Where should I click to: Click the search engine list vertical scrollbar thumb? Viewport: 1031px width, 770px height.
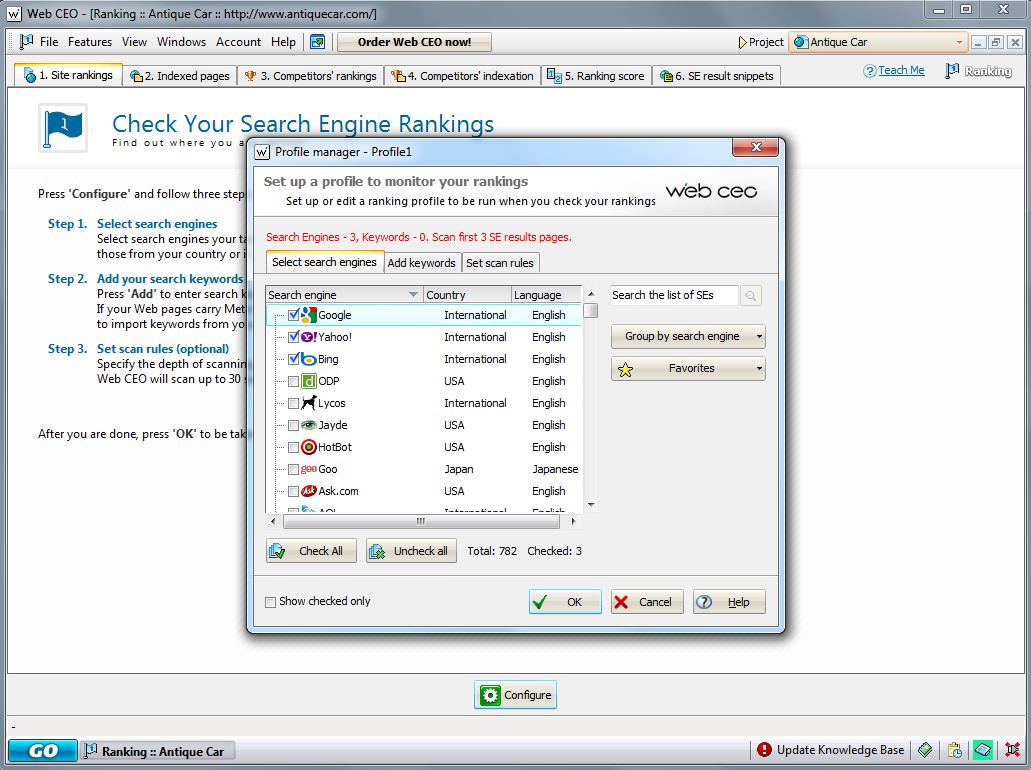(x=591, y=310)
